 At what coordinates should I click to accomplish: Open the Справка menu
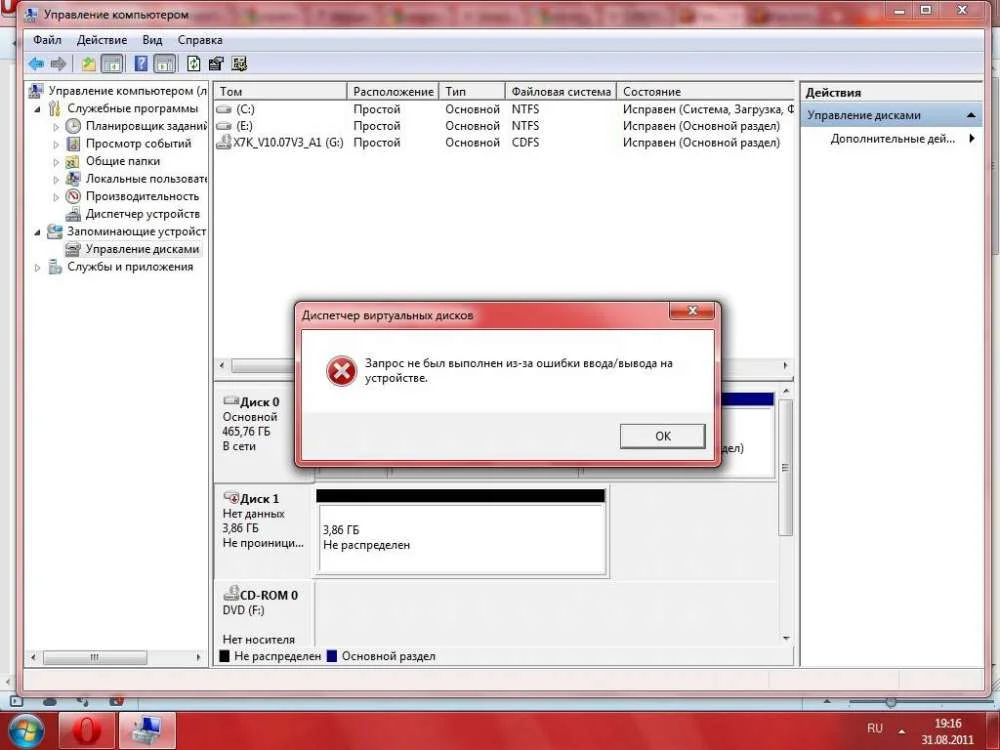tap(200, 40)
